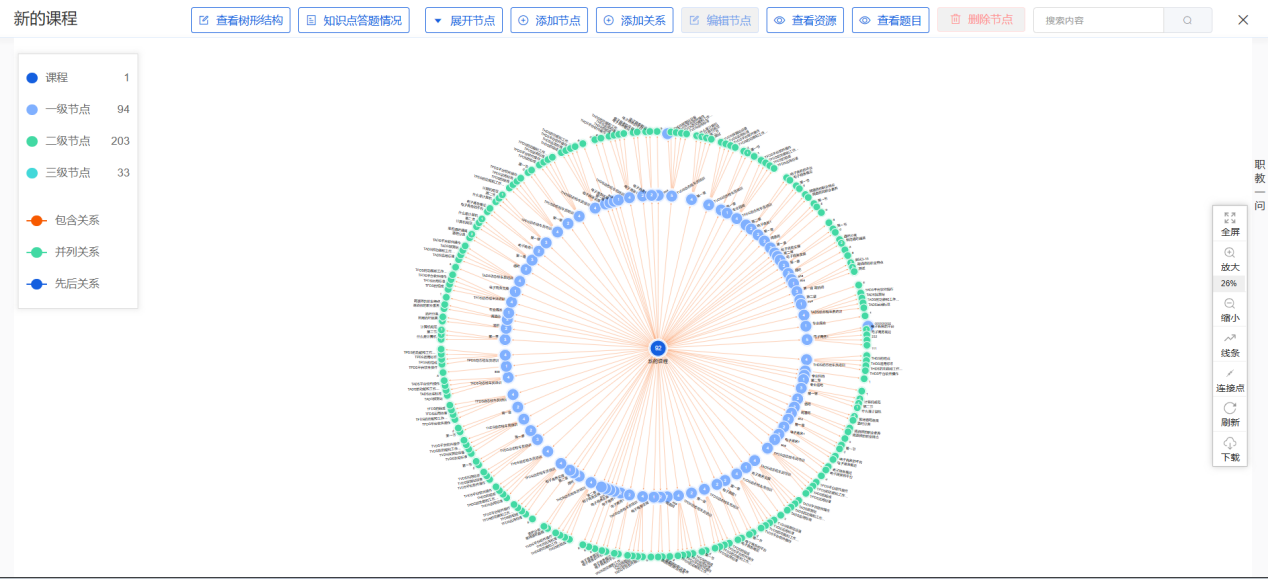Zoom out with the 缩小 magnifier icon
Viewport: 1268px width, 579px height.
point(1229,303)
